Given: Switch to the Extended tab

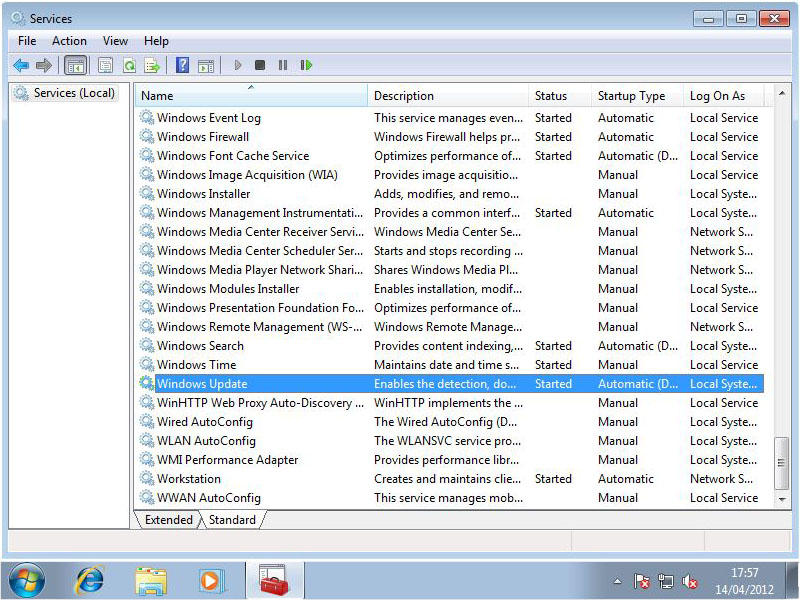Looking at the screenshot, I should (168, 519).
